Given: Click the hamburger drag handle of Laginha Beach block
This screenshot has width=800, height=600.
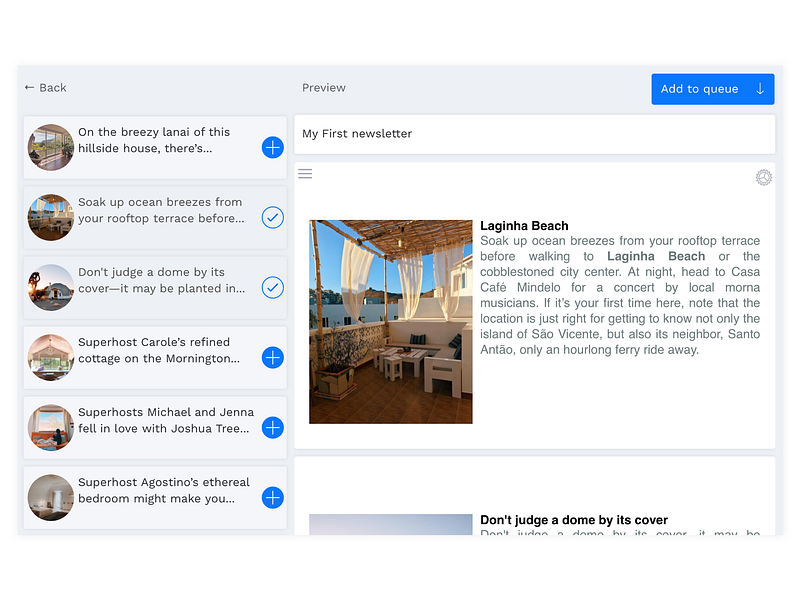Looking at the screenshot, I should [x=305, y=173].
